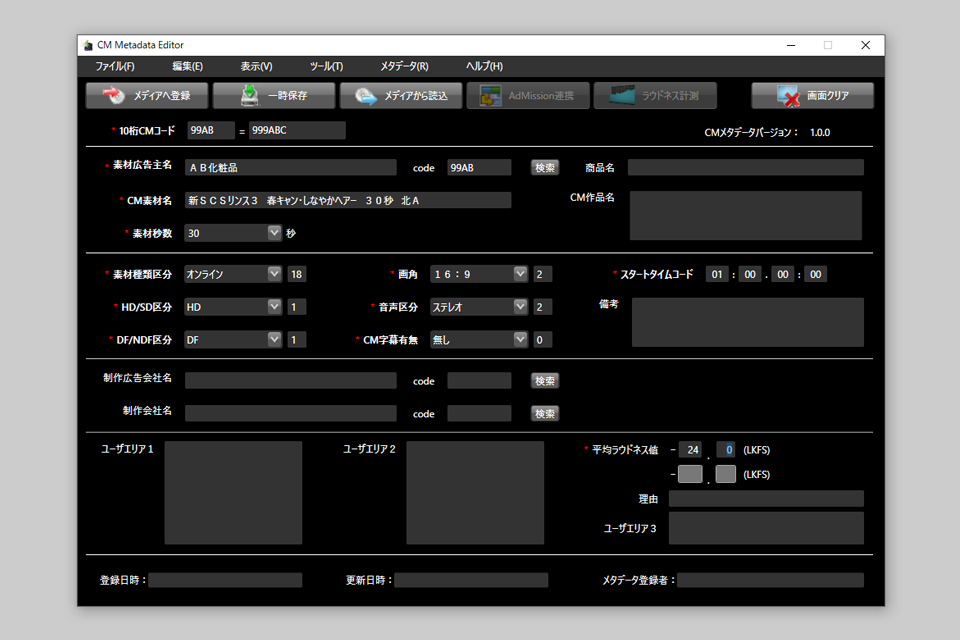The image size is (960, 640).
Task: Click the CM素材名 input field
Action: click(x=348, y=200)
